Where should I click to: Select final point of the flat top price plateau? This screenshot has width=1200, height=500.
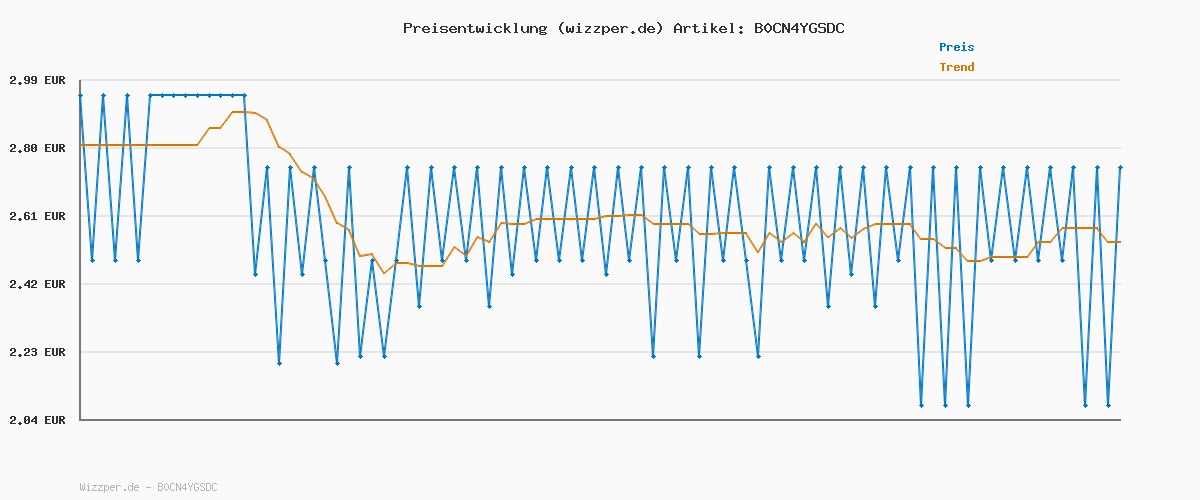coord(244,95)
